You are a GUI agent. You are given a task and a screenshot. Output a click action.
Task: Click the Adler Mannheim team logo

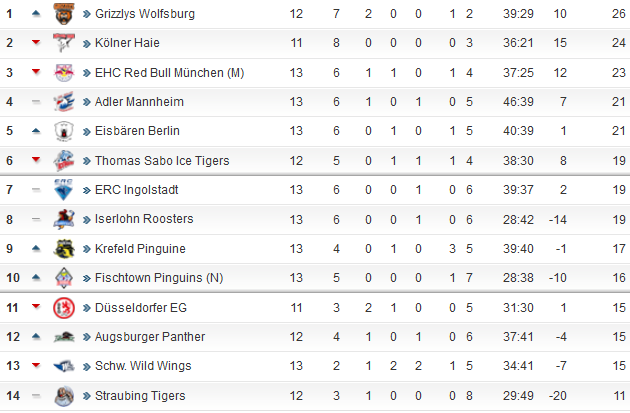[x=64, y=102]
